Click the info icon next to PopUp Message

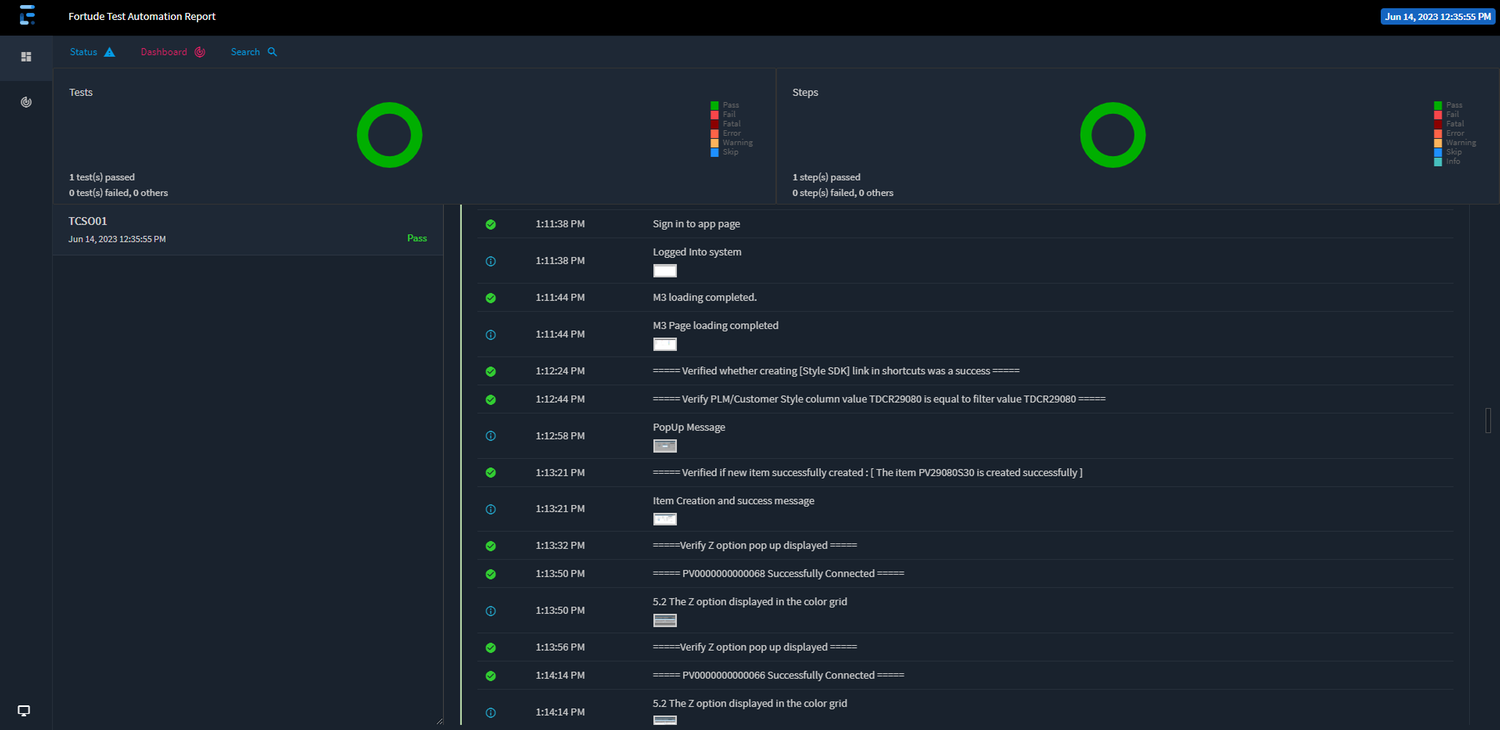[x=490, y=435]
